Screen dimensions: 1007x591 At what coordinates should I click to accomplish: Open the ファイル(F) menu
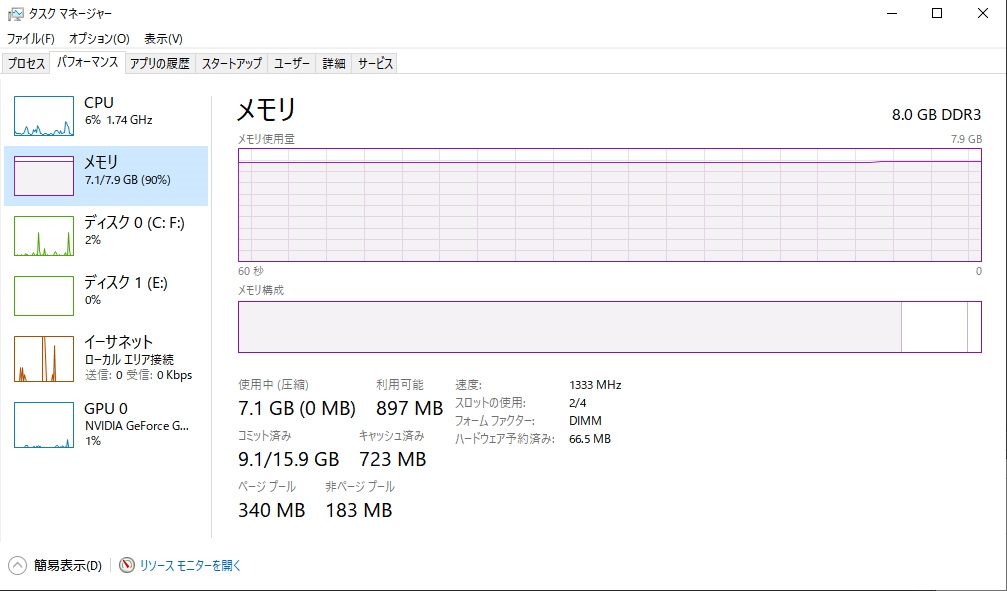(30, 39)
